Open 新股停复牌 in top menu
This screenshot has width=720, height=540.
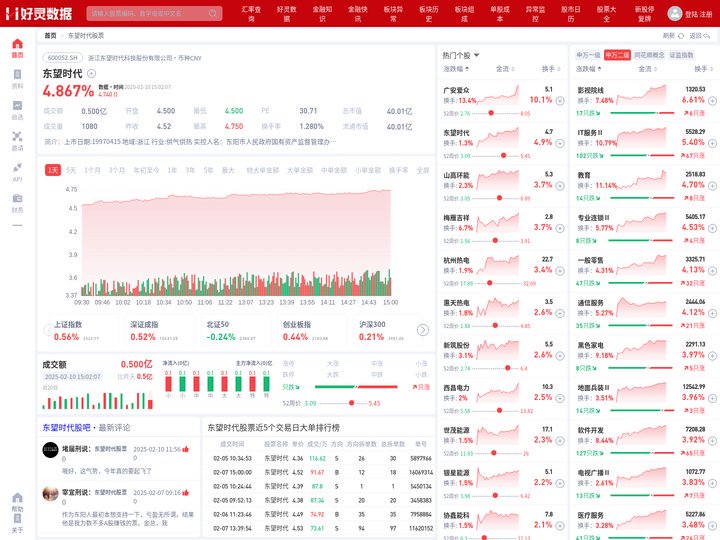644,14
